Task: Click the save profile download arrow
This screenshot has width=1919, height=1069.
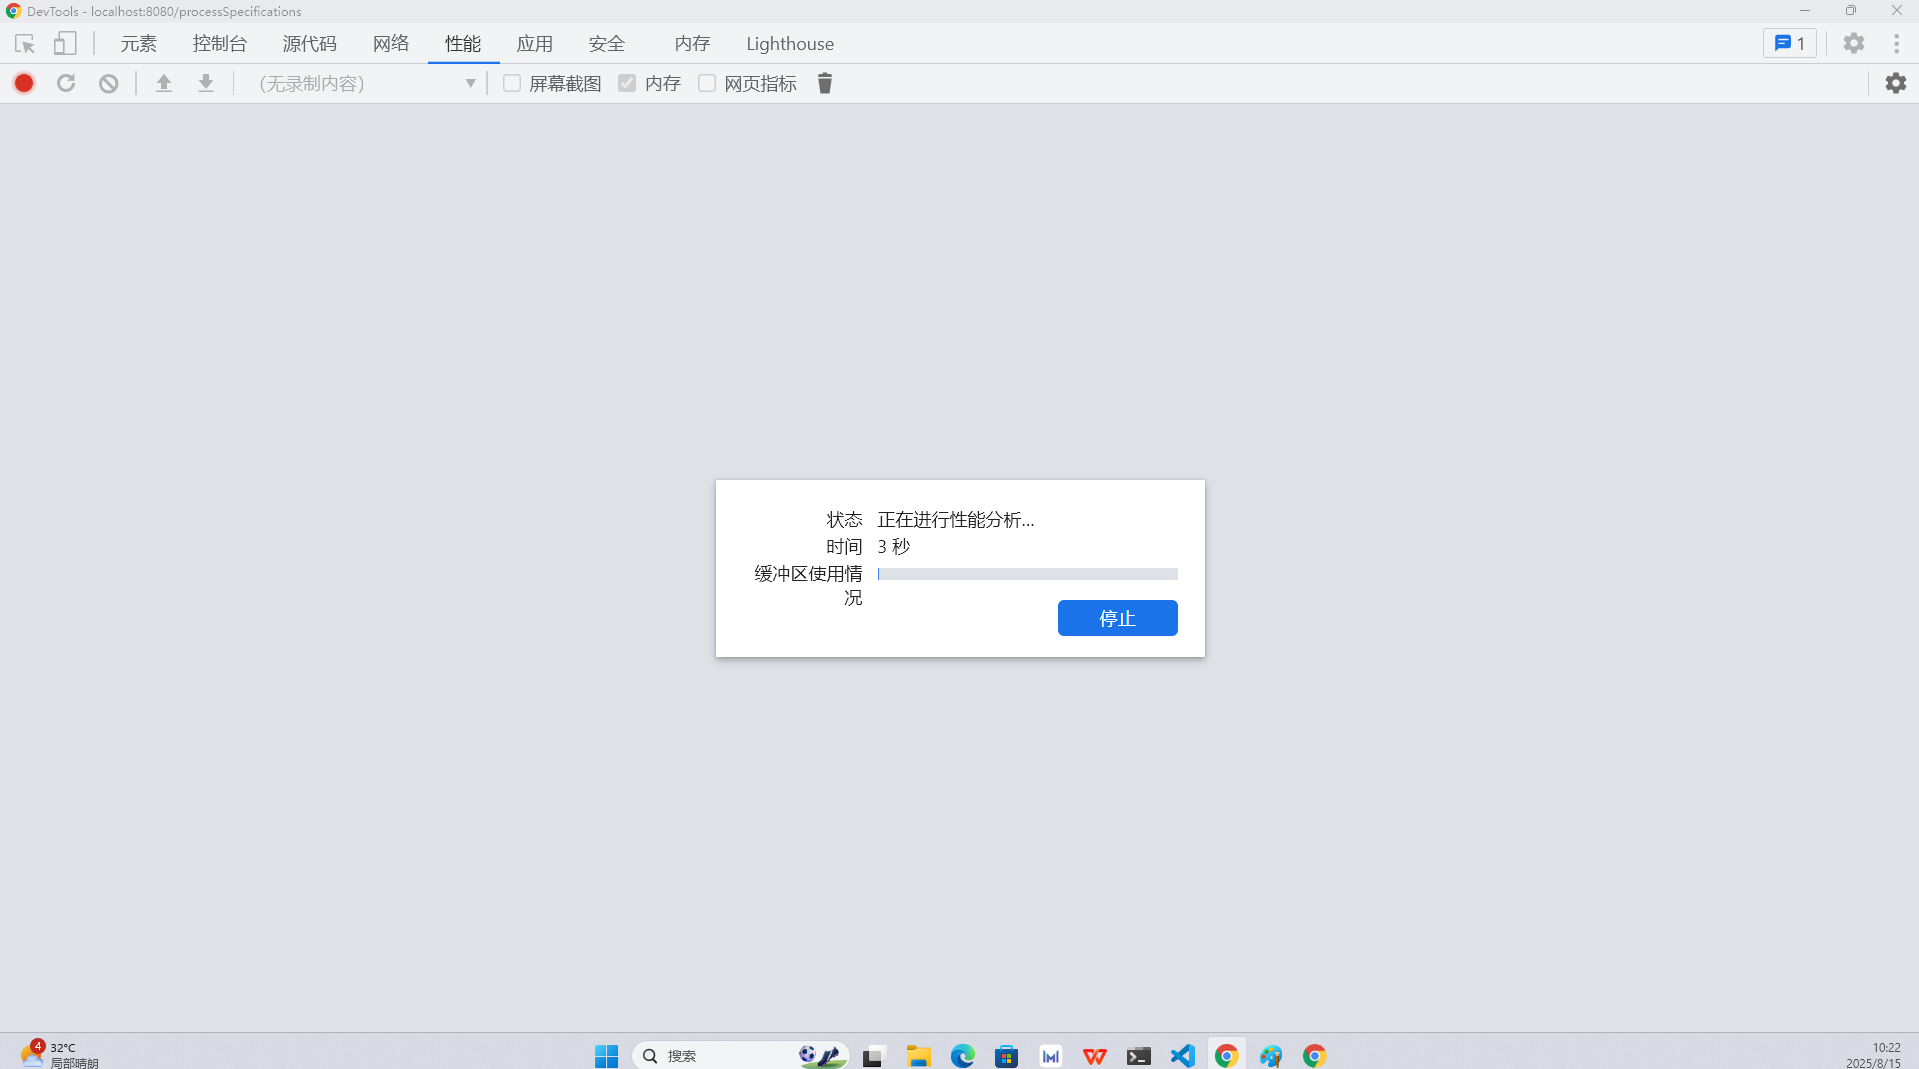Action: tap(206, 83)
